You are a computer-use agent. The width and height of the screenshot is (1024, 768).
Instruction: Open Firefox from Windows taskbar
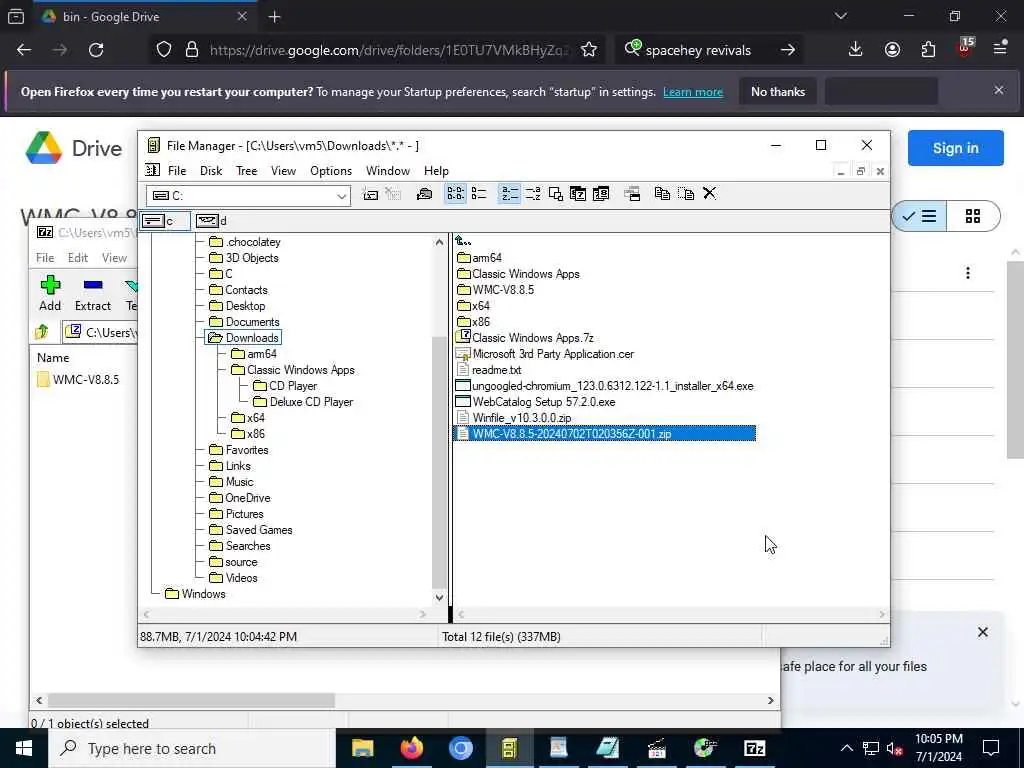[x=411, y=748]
